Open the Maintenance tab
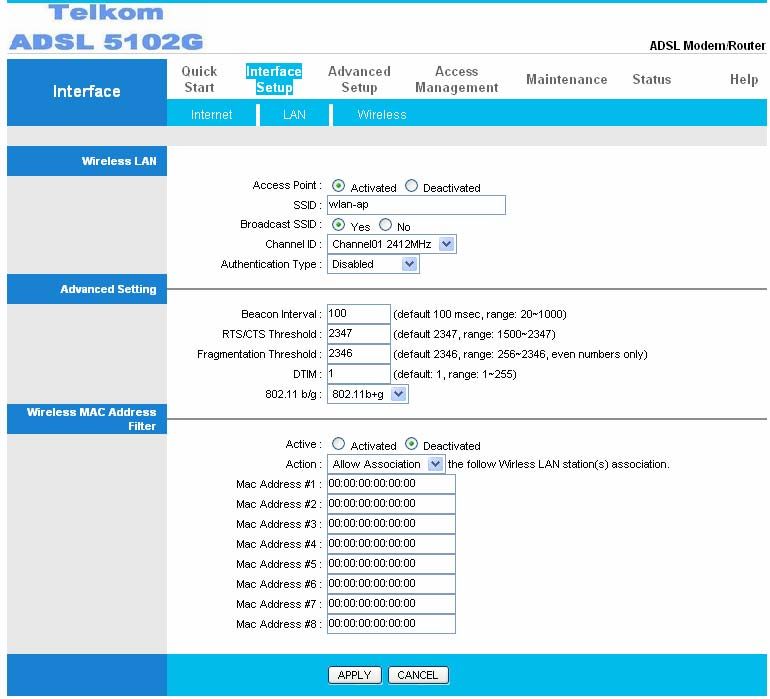Image resolution: width=770 pixels, height=699 pixels. [x=566, y=80]
